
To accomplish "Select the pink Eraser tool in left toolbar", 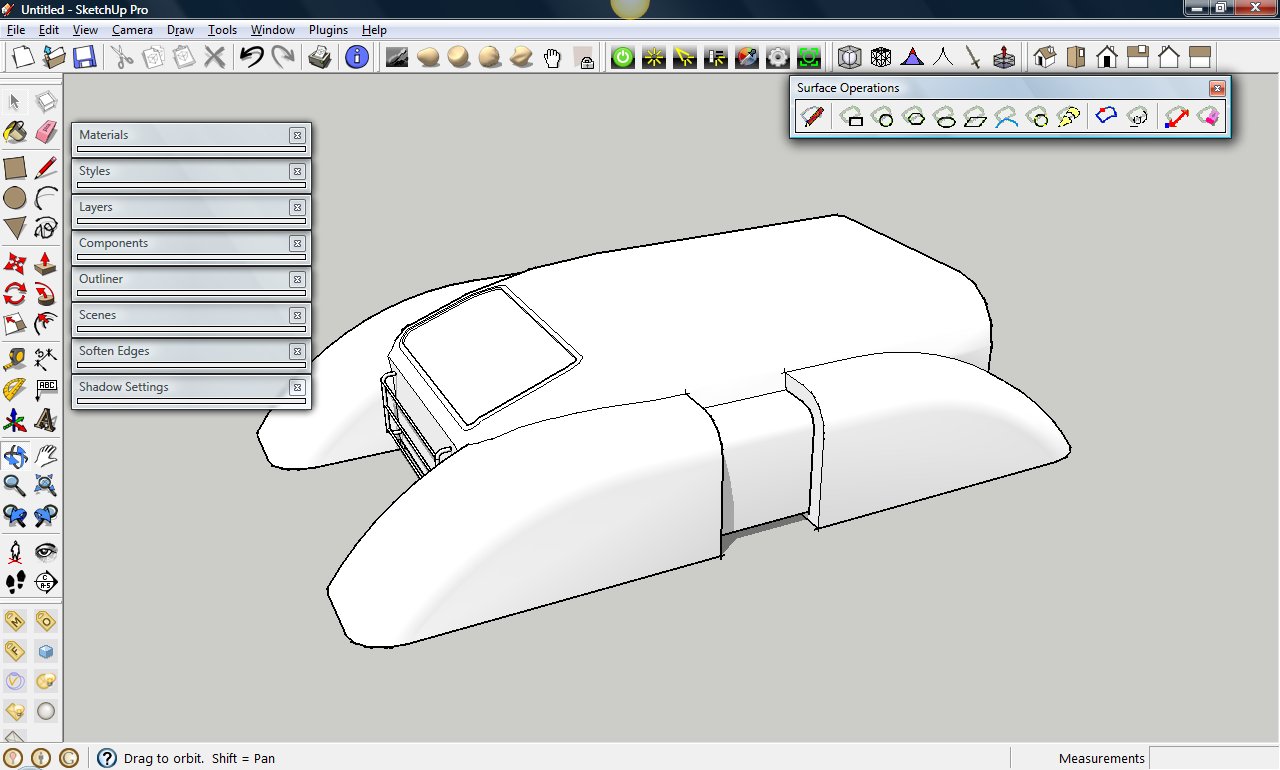I will click(x=46, y=132).
